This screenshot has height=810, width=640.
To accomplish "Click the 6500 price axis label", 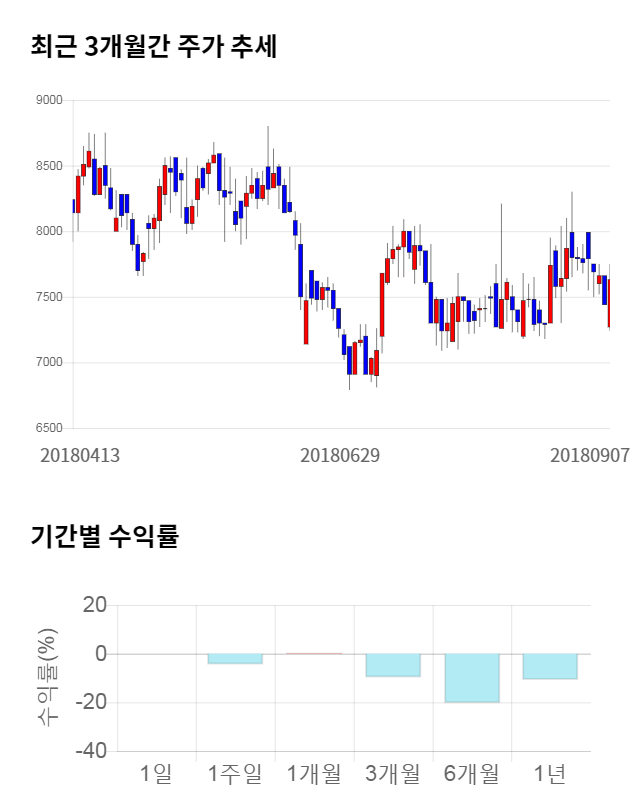I will click(x=49, y=428).
